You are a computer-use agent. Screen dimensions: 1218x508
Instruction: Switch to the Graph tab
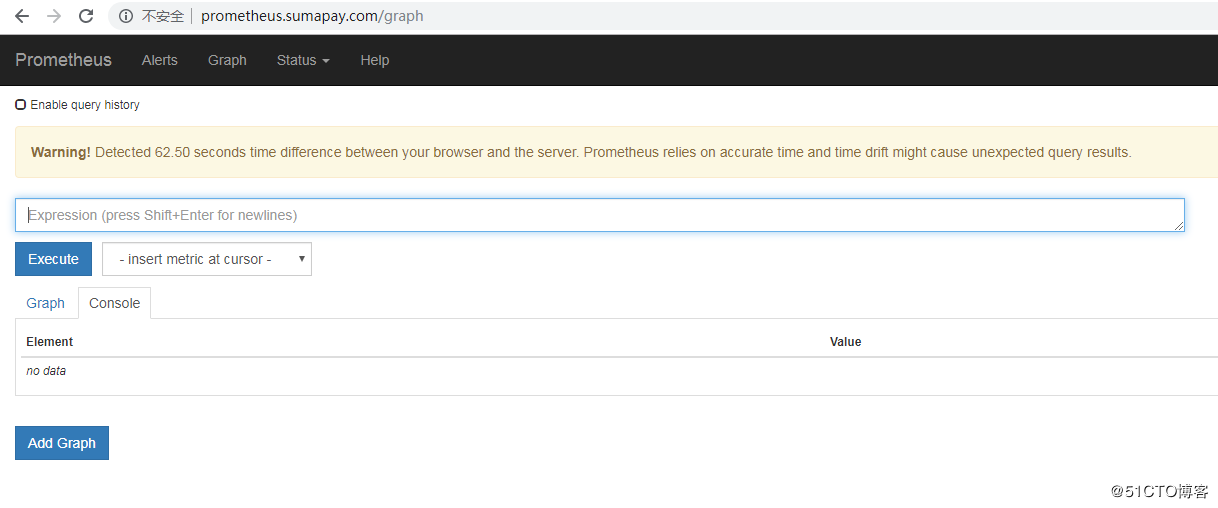[45, 303]
